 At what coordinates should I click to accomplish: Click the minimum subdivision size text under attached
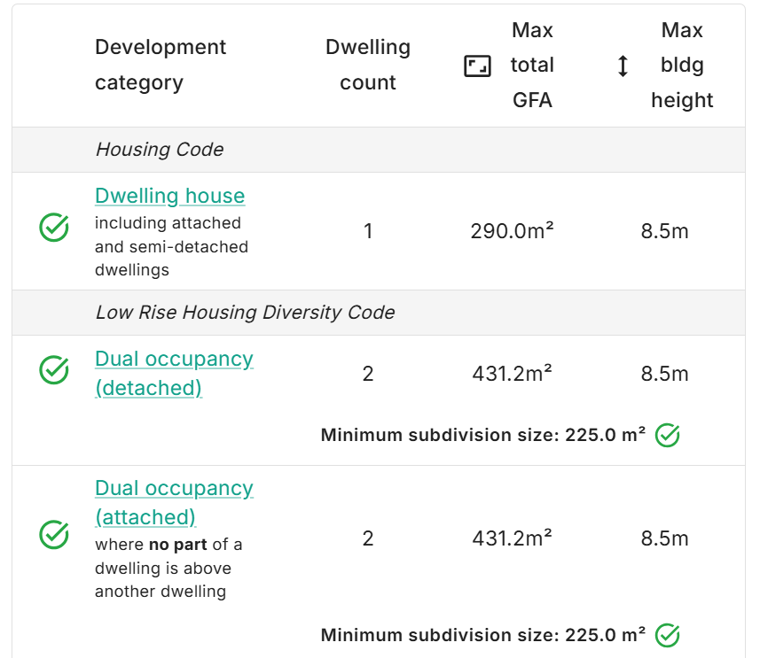tap(483, 635)
